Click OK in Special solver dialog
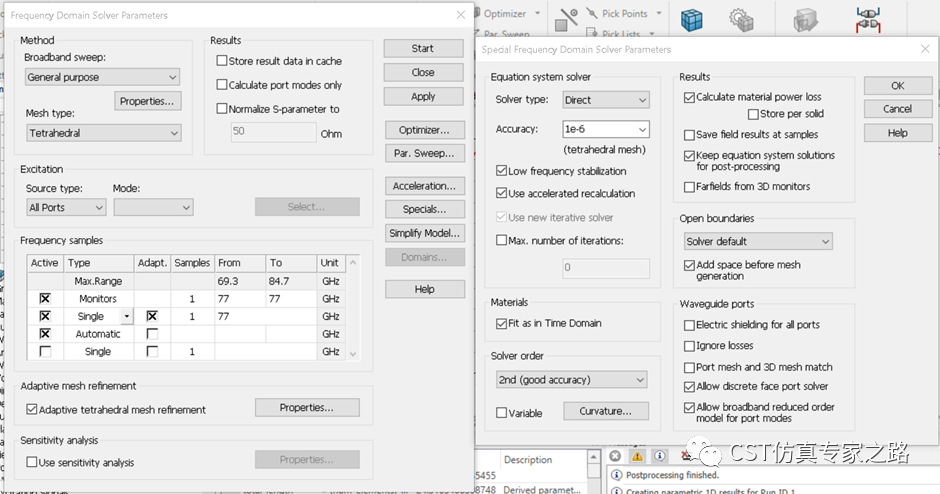 tap(897, 86)
